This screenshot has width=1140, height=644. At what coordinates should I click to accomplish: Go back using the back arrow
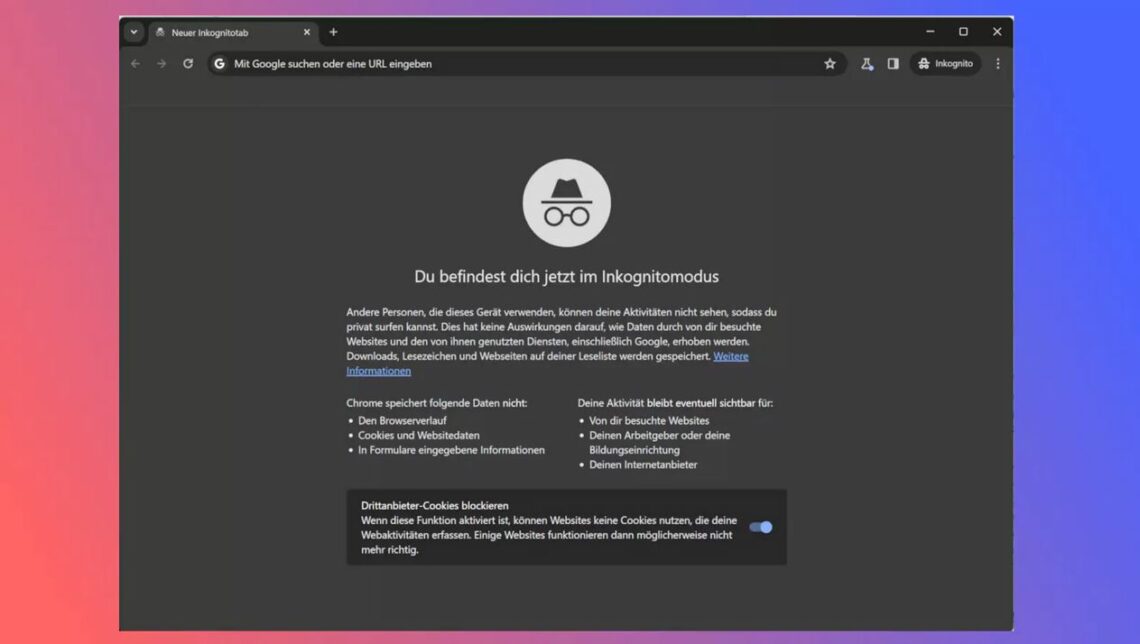point(136,64)
